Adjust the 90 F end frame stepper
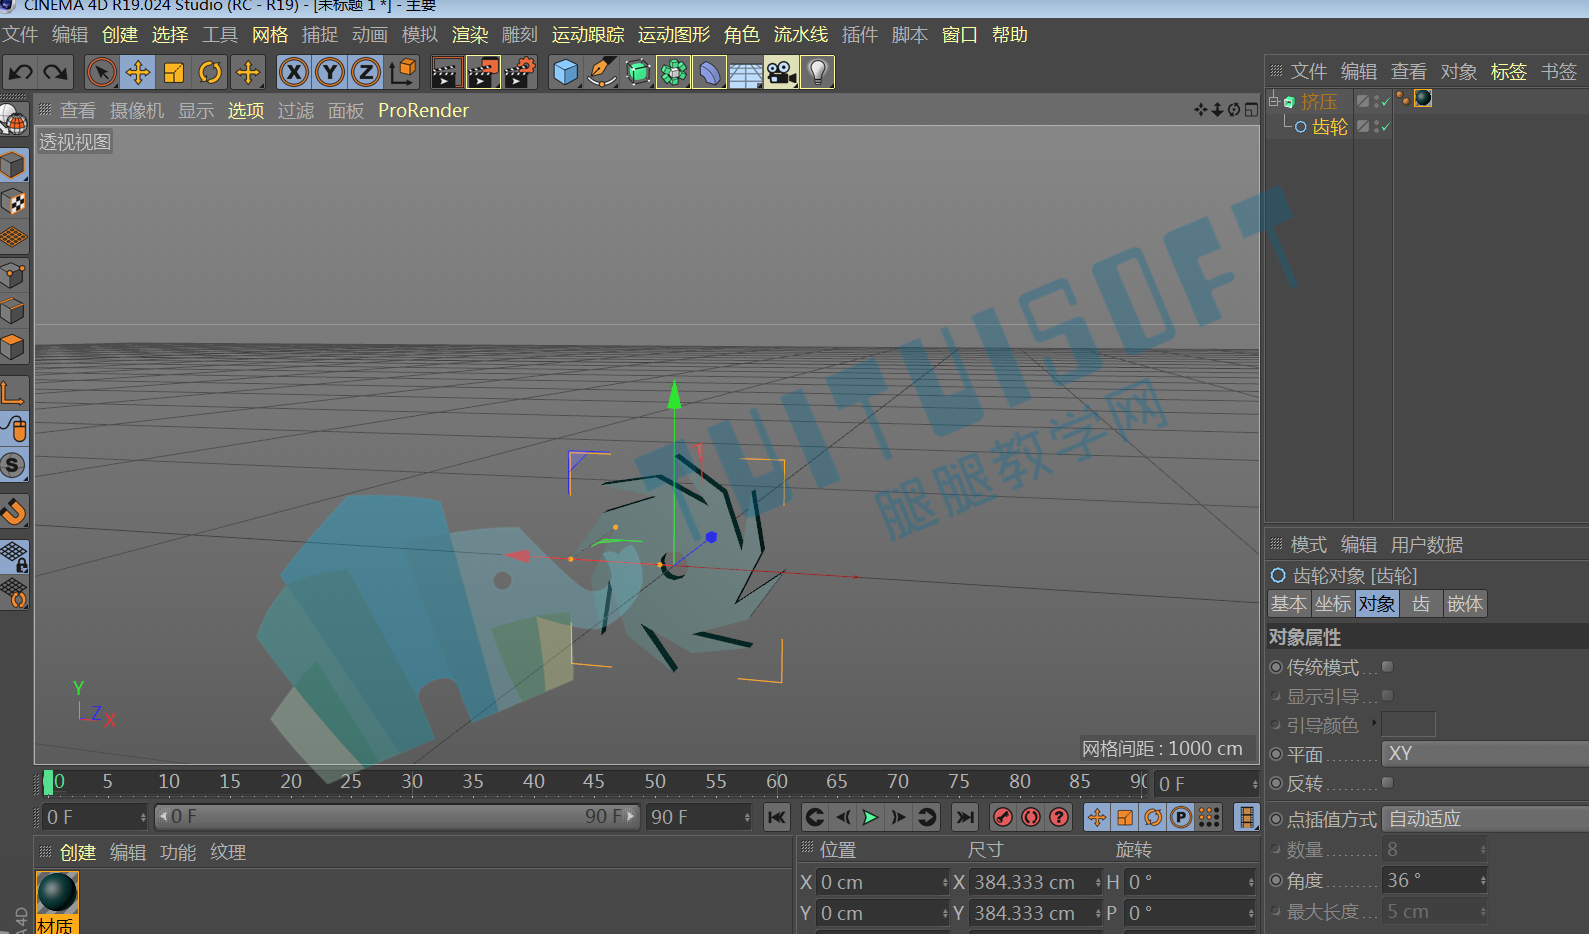Image resolution: width=1589 pixels, height=934 pixels. click(x=747, y=817)
